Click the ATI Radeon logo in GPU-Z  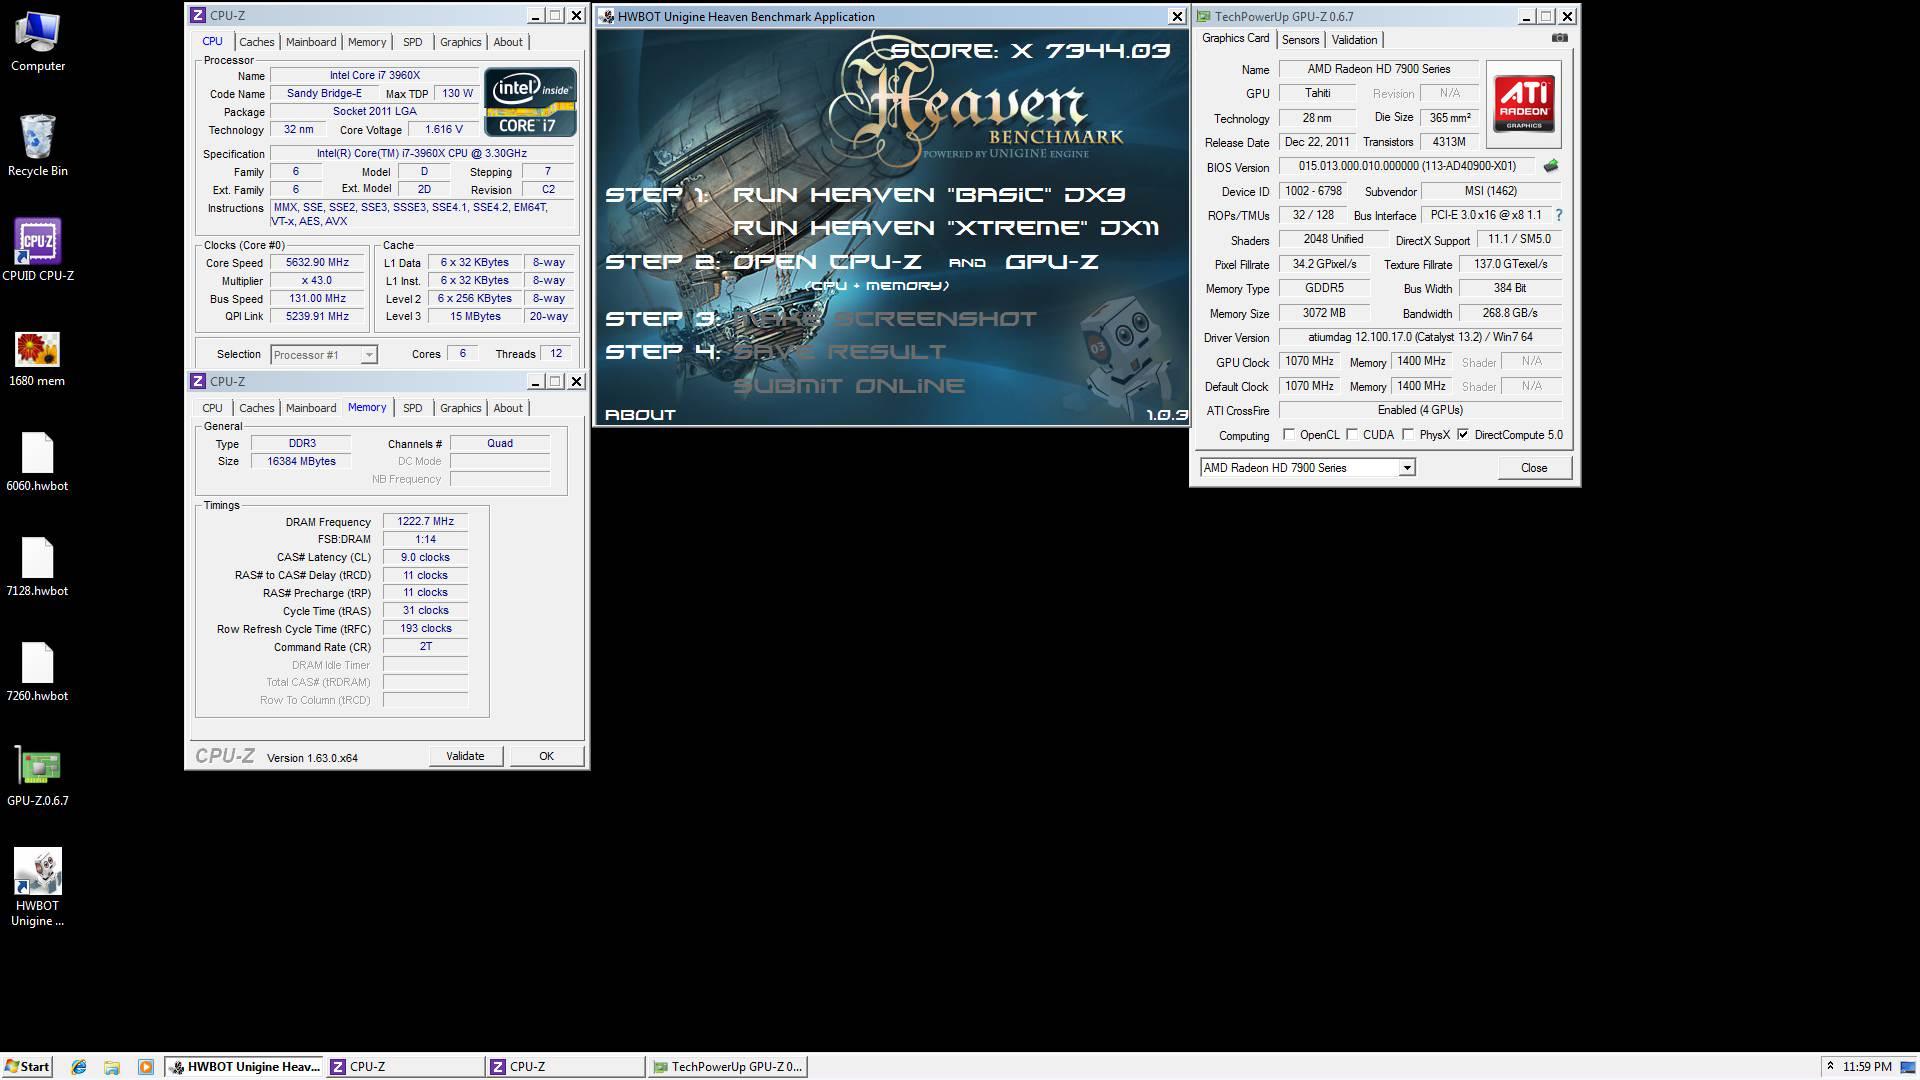[1523, 104]
